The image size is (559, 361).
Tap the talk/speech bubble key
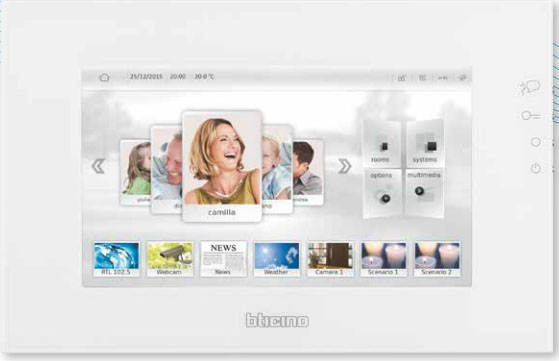[x=529, y=87]
